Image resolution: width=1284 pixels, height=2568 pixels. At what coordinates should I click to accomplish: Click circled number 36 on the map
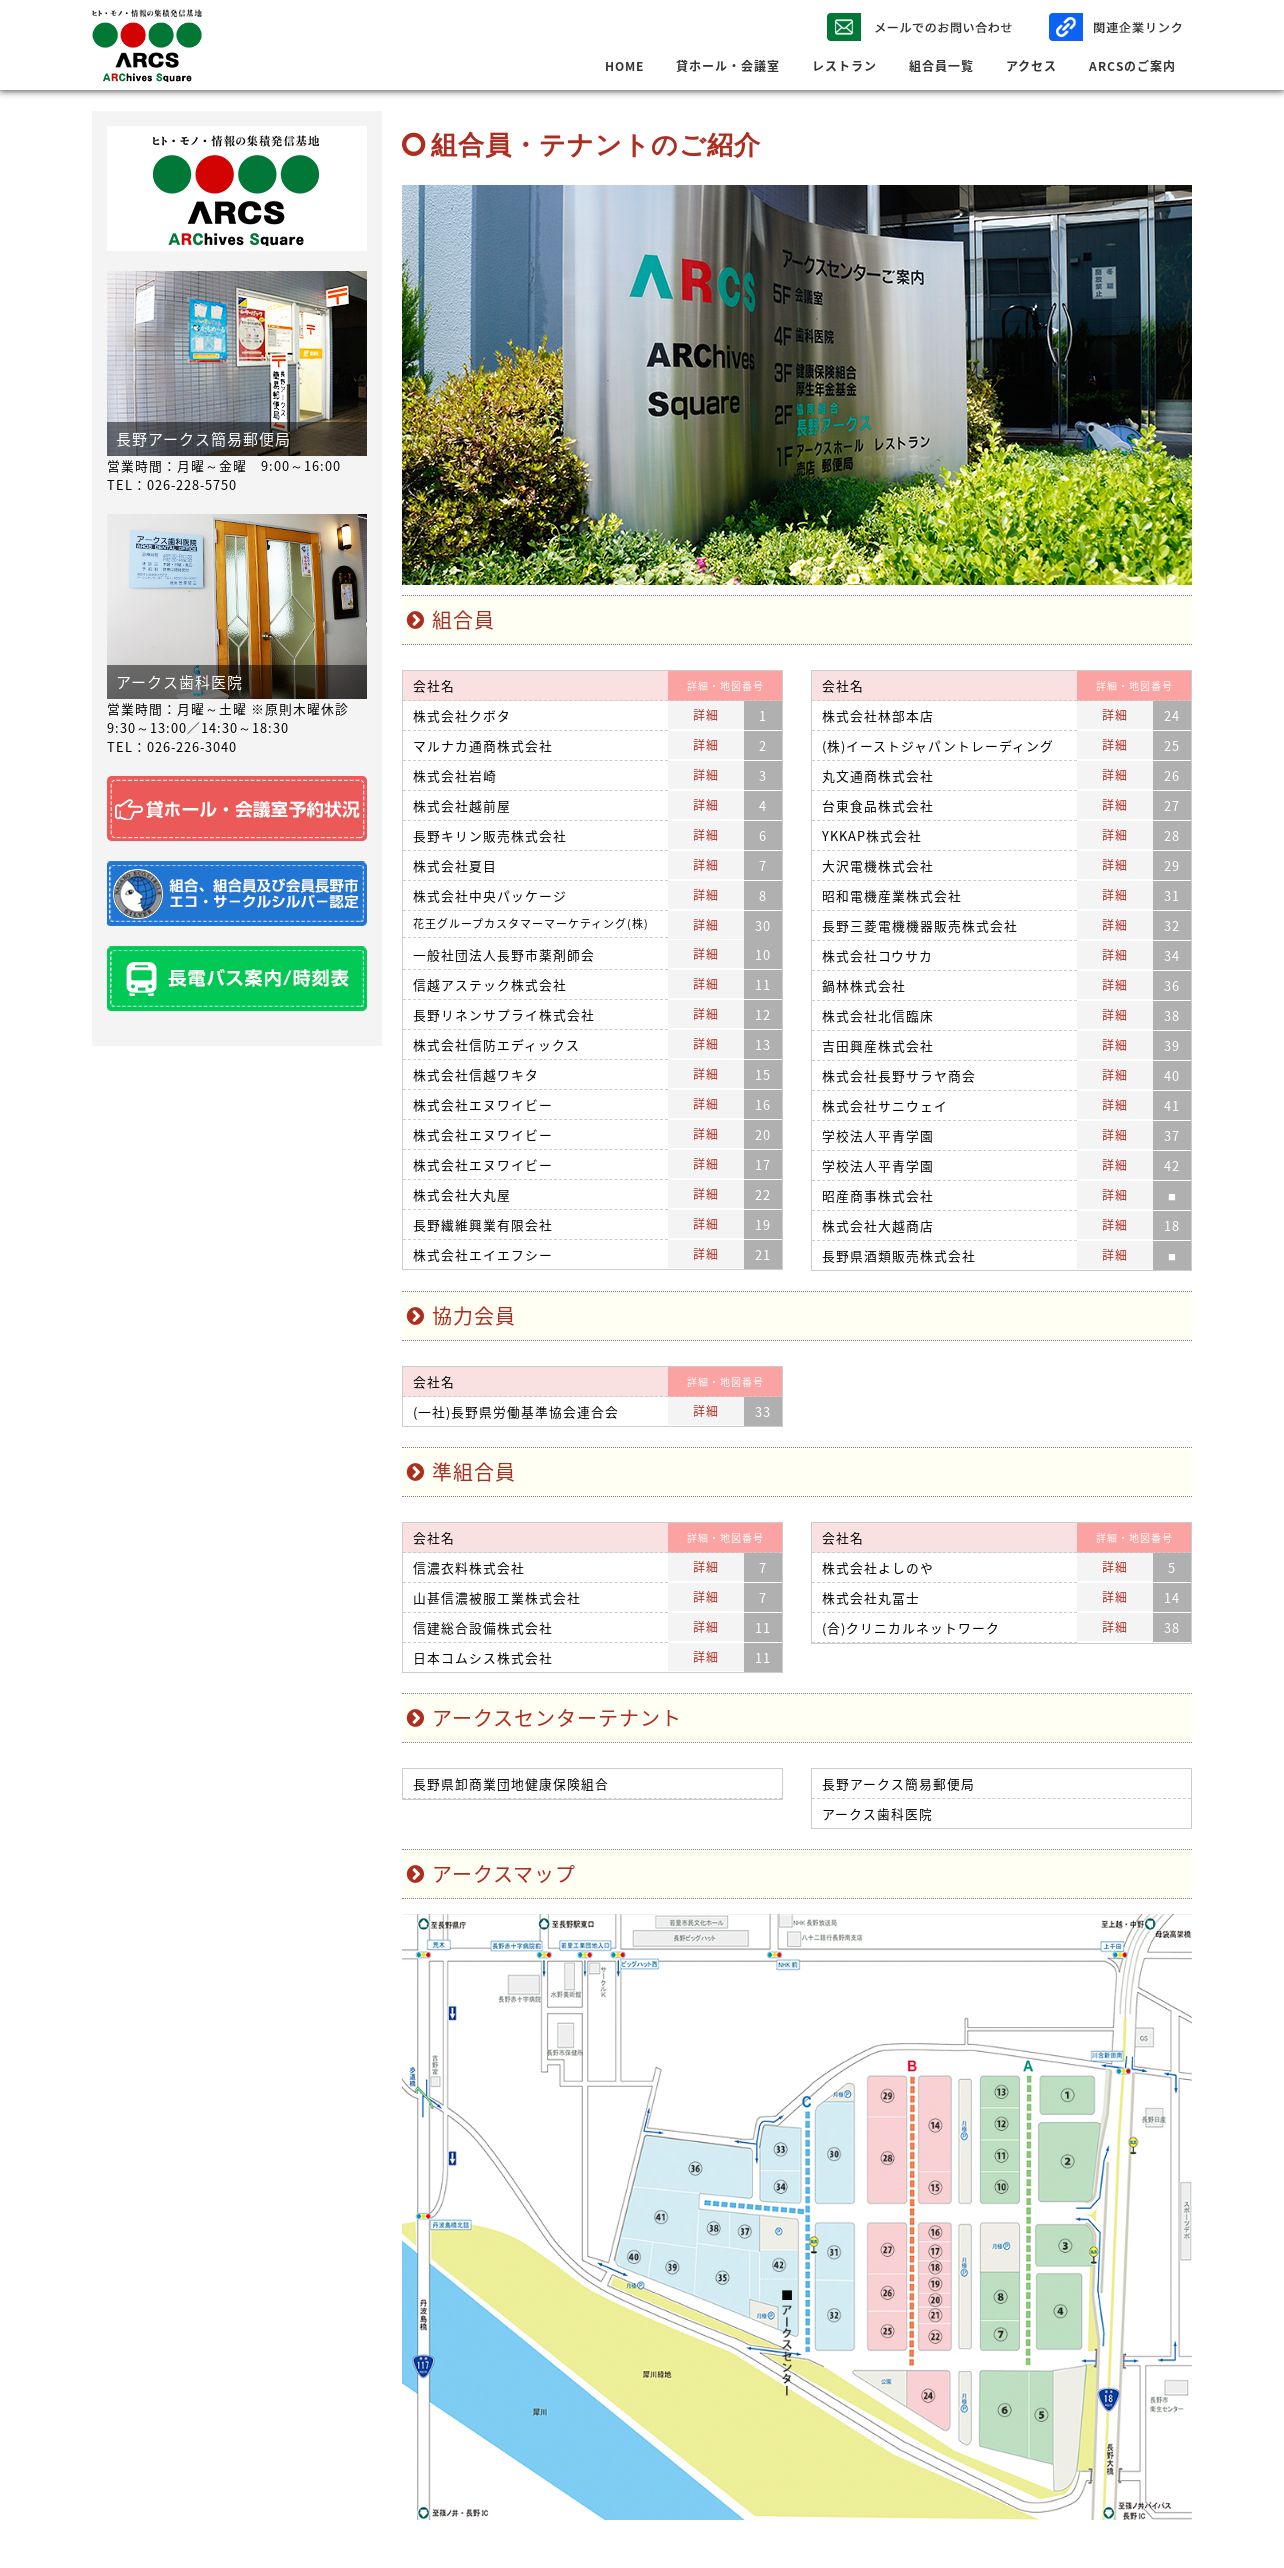pyautogui.click(x=695, y=2168)
